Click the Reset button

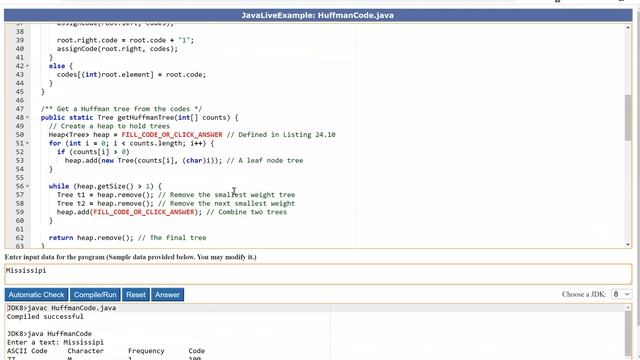(136, 295)
